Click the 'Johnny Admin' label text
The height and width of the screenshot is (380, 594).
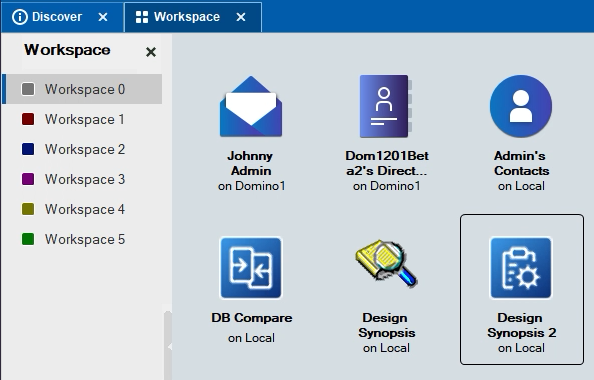coord(251,163)
